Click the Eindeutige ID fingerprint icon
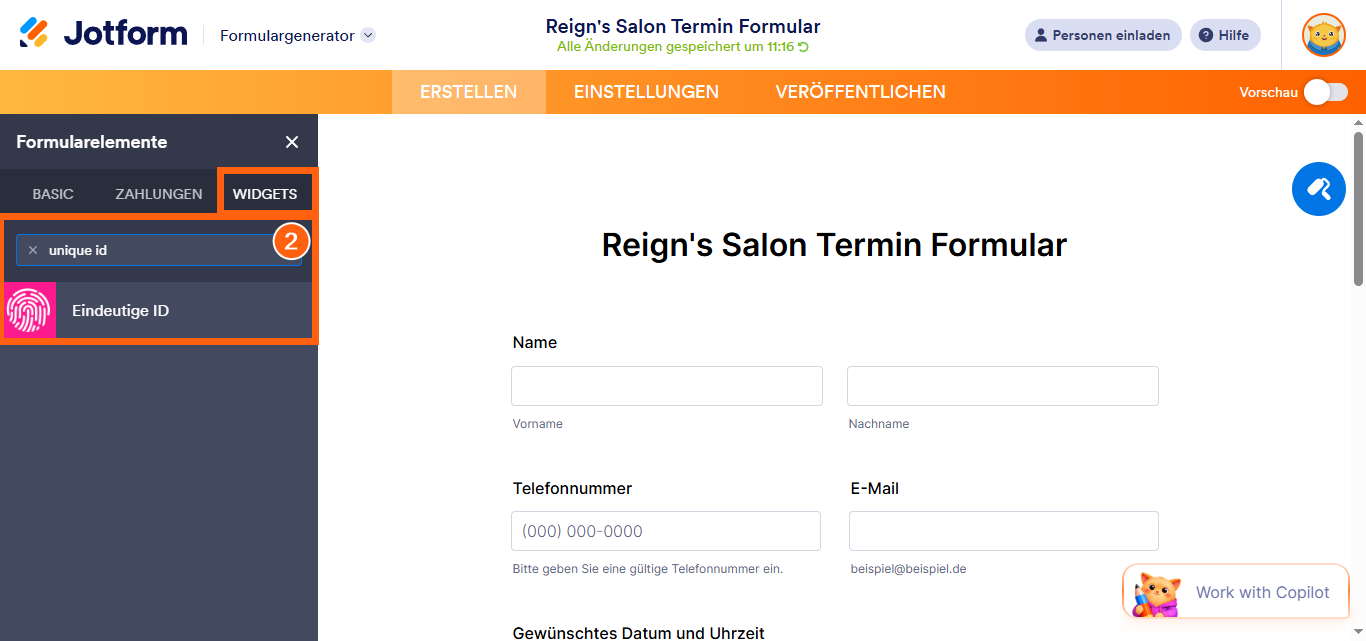This screenshot has height=641, width=1366. [x=29, y=311]
